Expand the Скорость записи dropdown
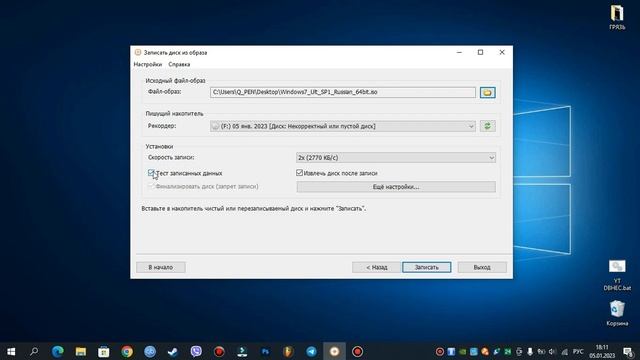This screenshot has width=640, height=360. point(396,158)
